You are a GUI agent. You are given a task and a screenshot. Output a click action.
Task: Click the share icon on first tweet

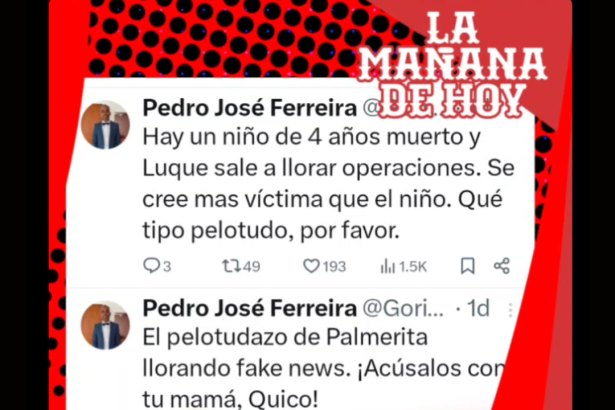coord(502,266)
